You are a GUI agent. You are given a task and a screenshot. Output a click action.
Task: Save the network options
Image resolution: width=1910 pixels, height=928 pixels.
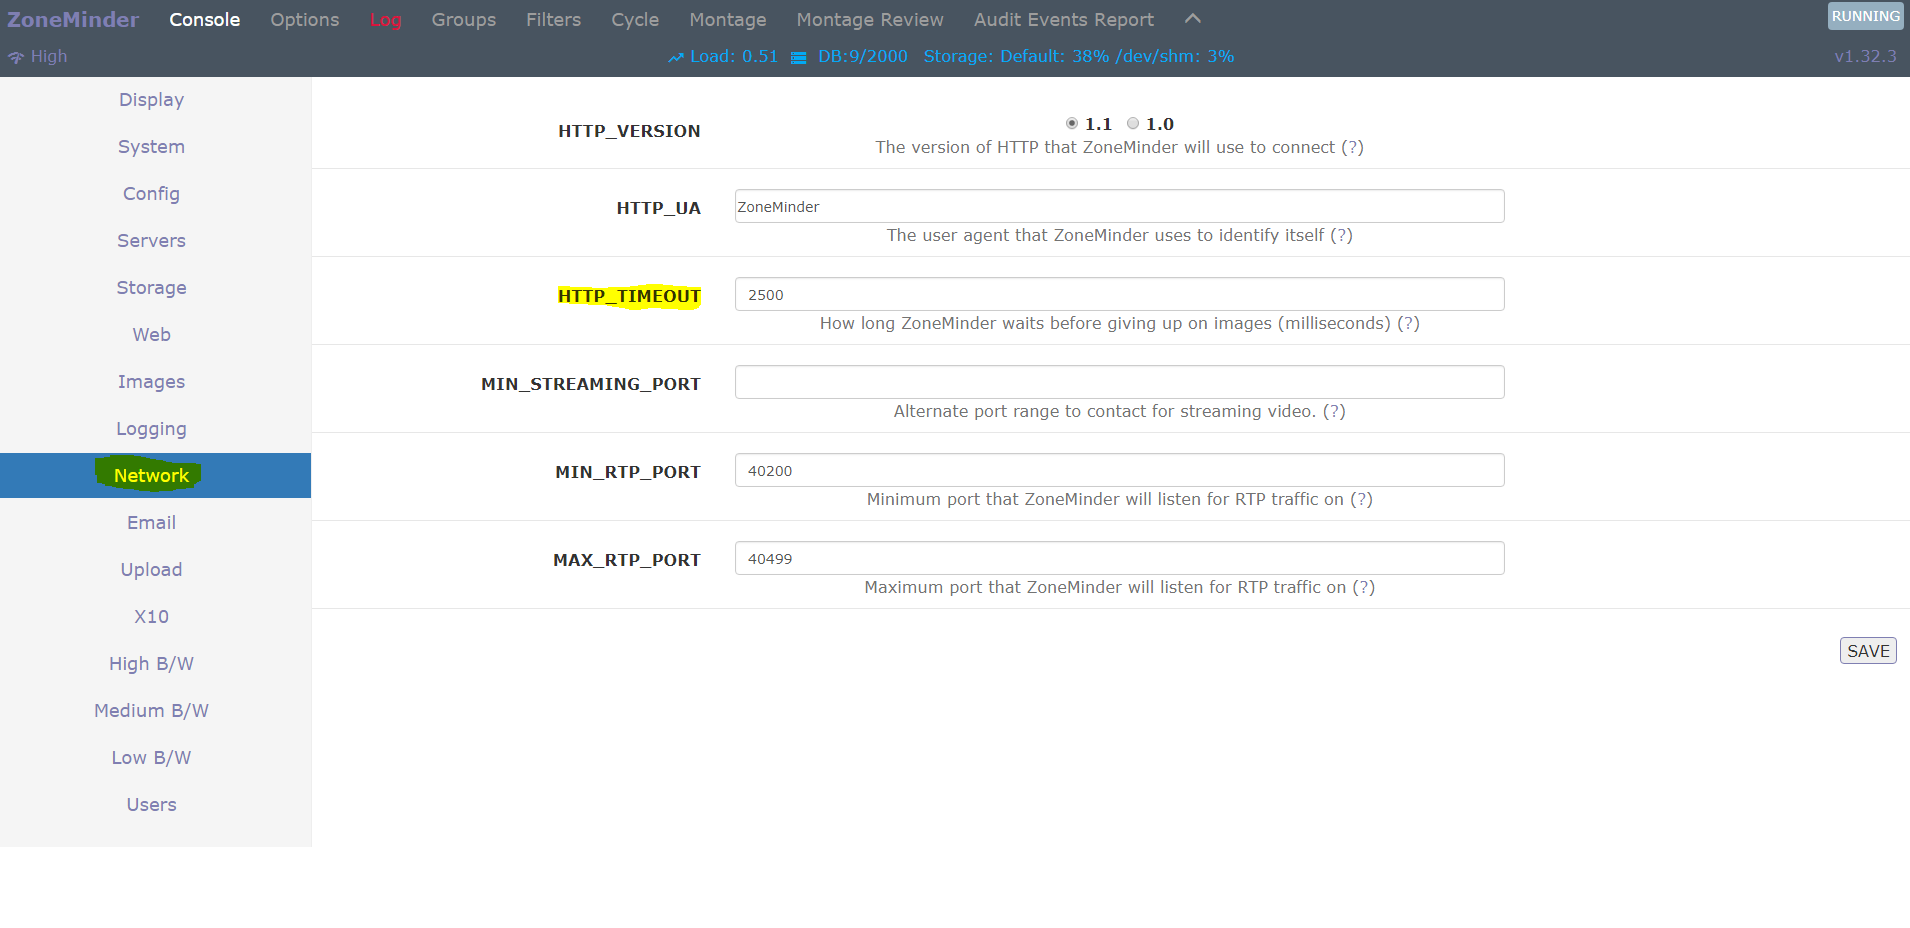pos(1867,651)
